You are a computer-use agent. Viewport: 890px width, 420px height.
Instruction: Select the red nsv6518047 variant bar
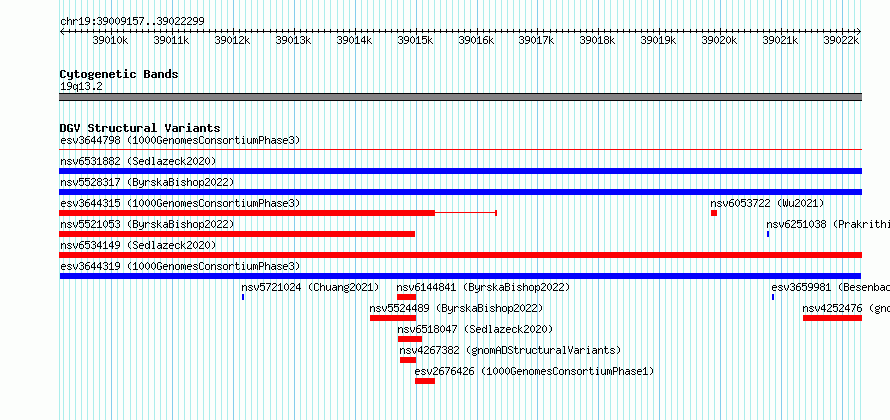pyautogui.click(x=410, y=339)
